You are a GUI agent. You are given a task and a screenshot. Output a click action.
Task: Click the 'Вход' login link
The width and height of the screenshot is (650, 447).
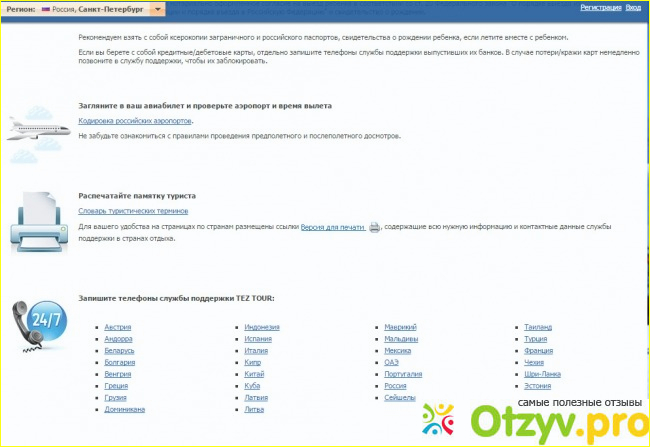tap(633, 7)
